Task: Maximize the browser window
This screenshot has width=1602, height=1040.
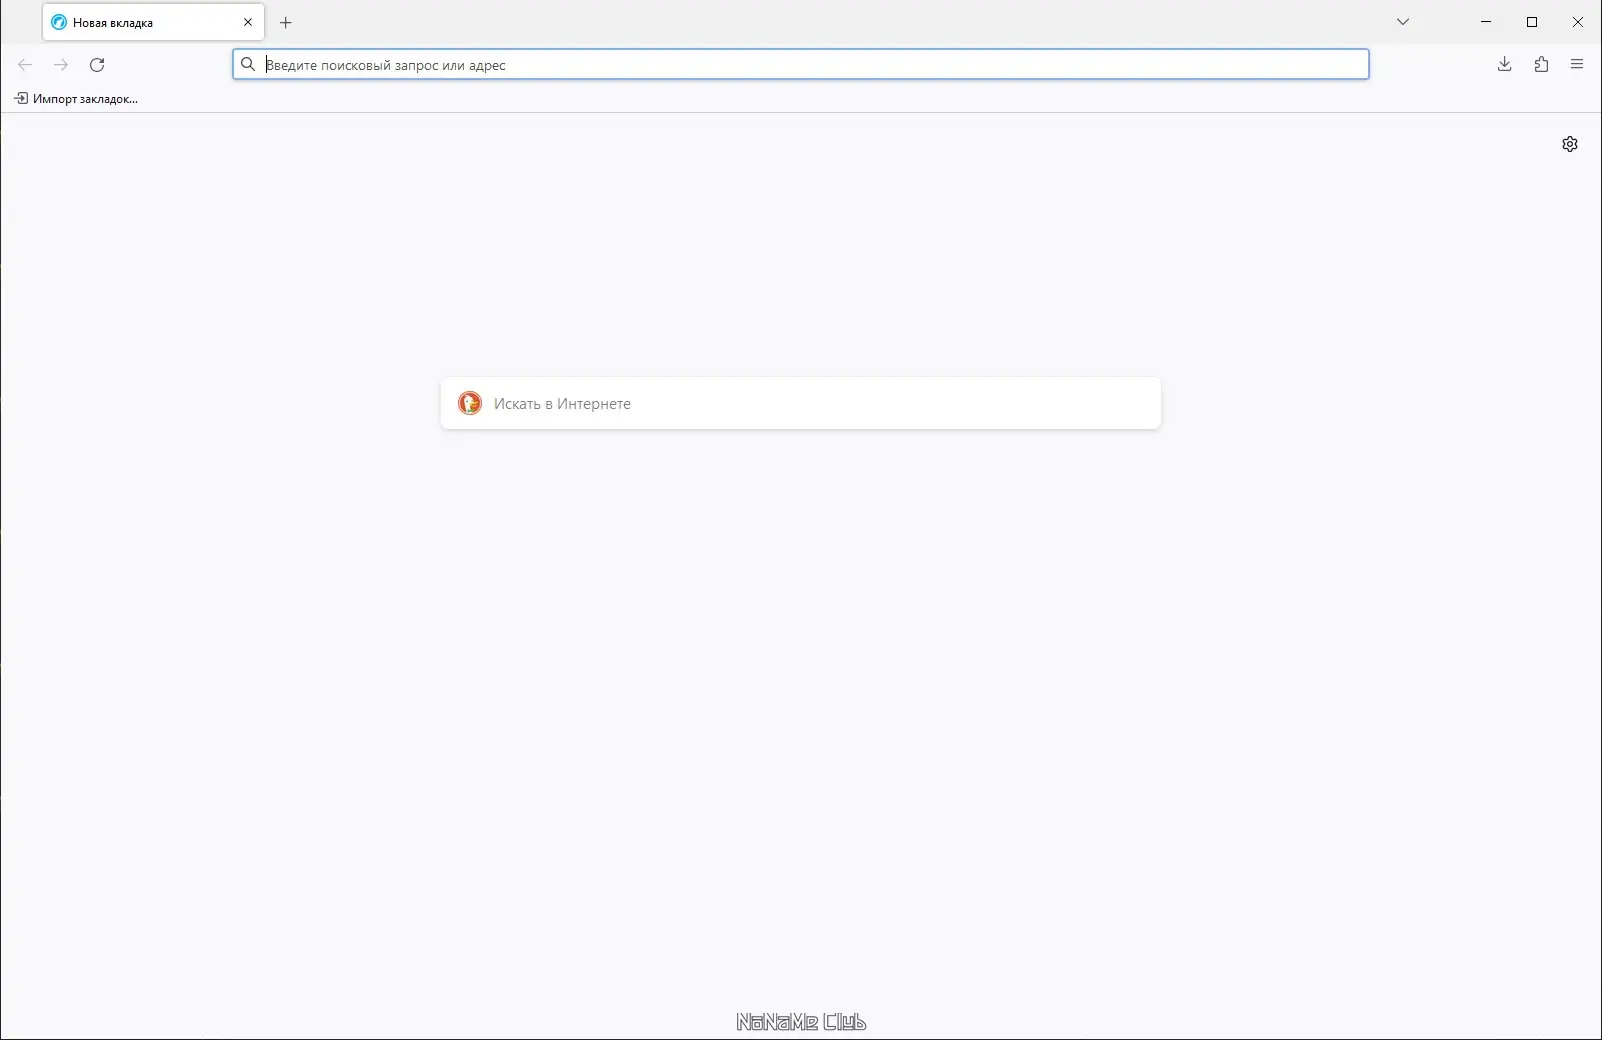Action: 1532,22
